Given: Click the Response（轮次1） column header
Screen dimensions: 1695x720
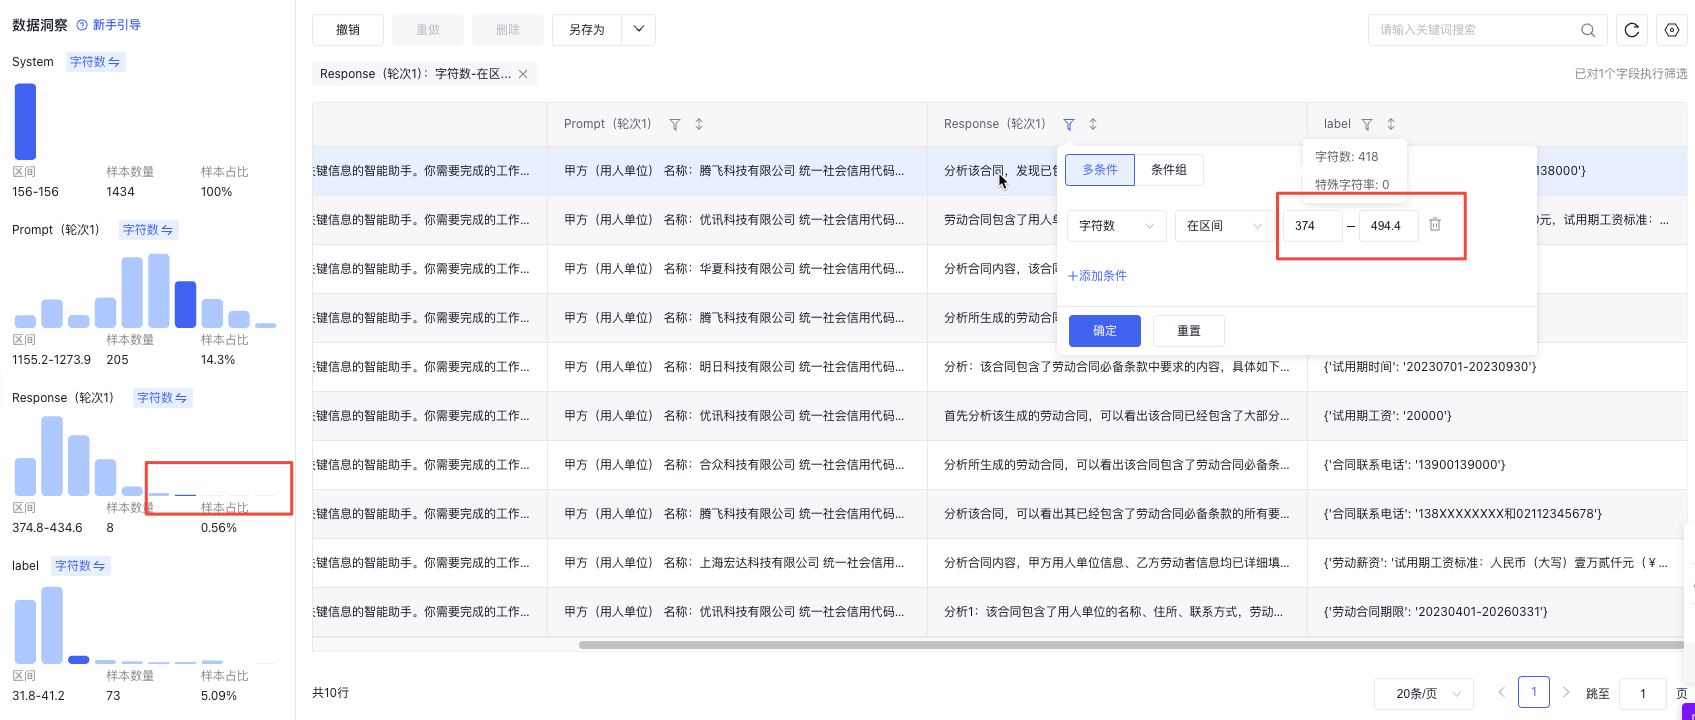Looking at the screenshot, I should click(994, 124).
